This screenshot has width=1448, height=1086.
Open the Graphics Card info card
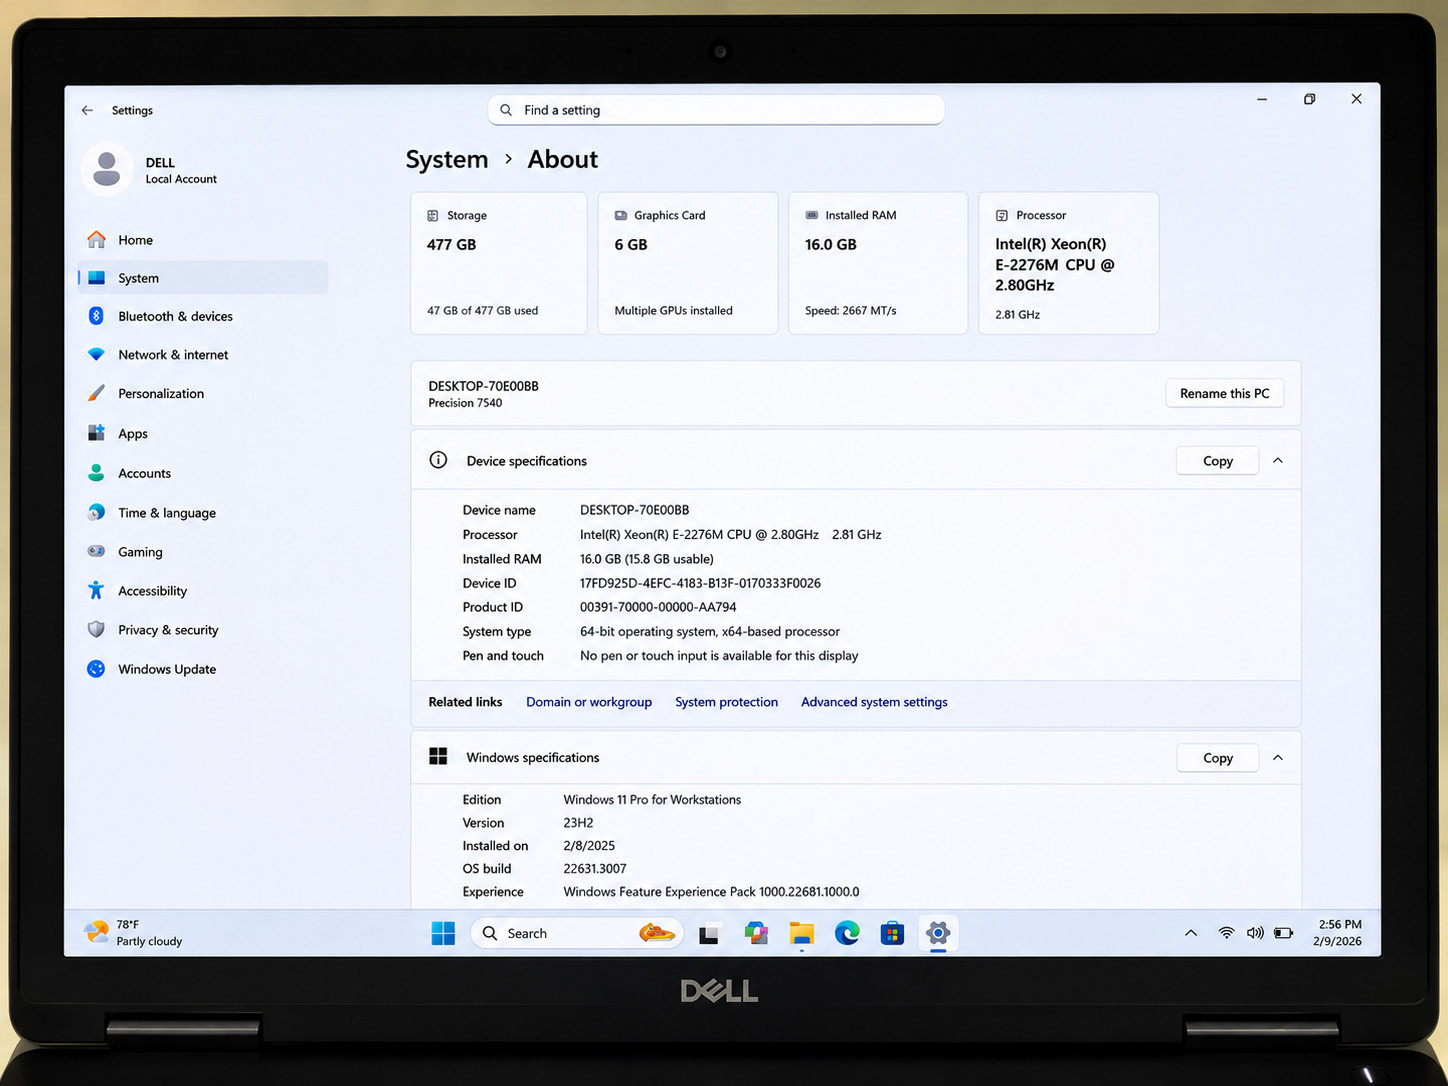[688, 263]
